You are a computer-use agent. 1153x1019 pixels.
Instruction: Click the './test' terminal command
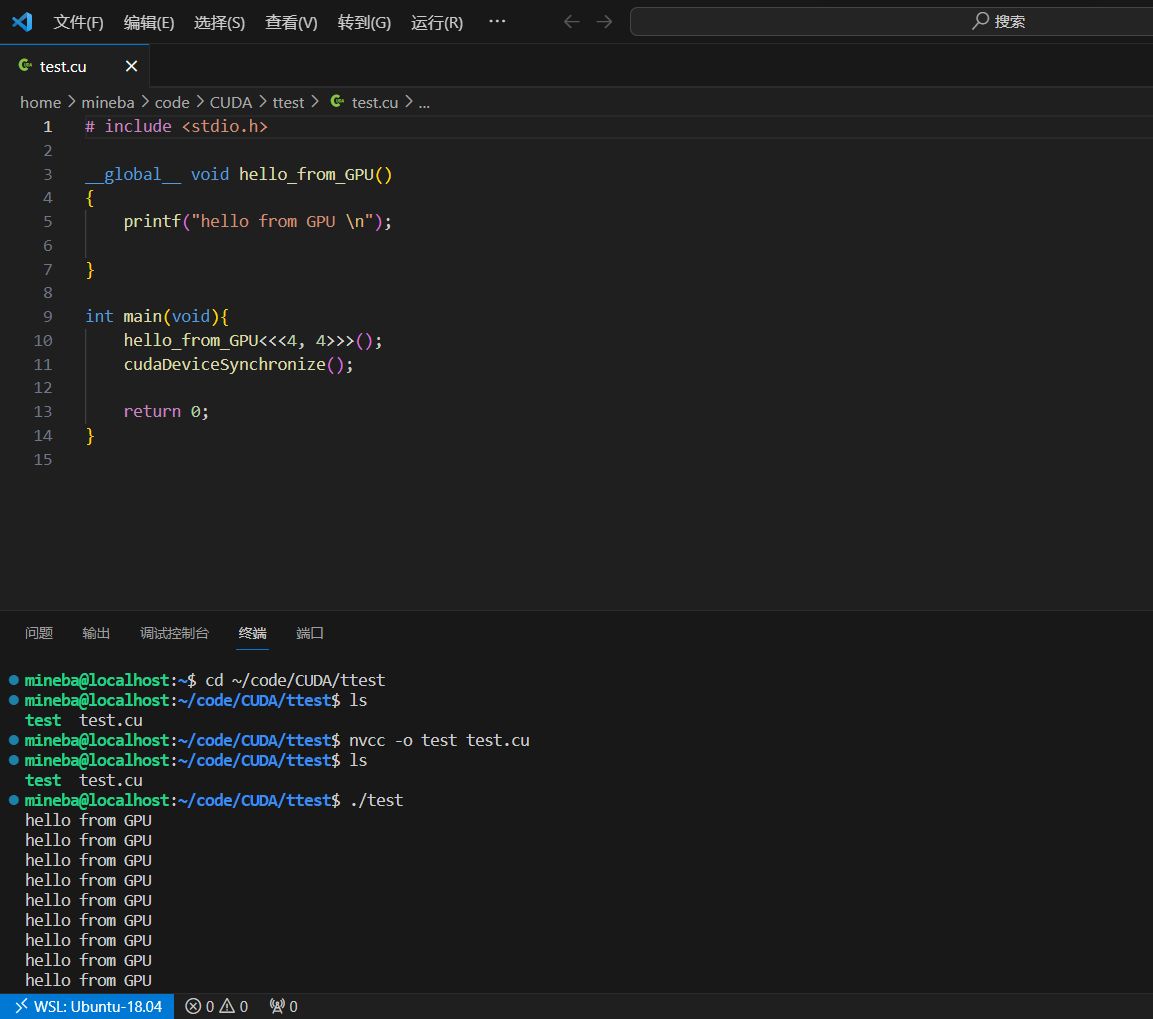pos(376,800)
